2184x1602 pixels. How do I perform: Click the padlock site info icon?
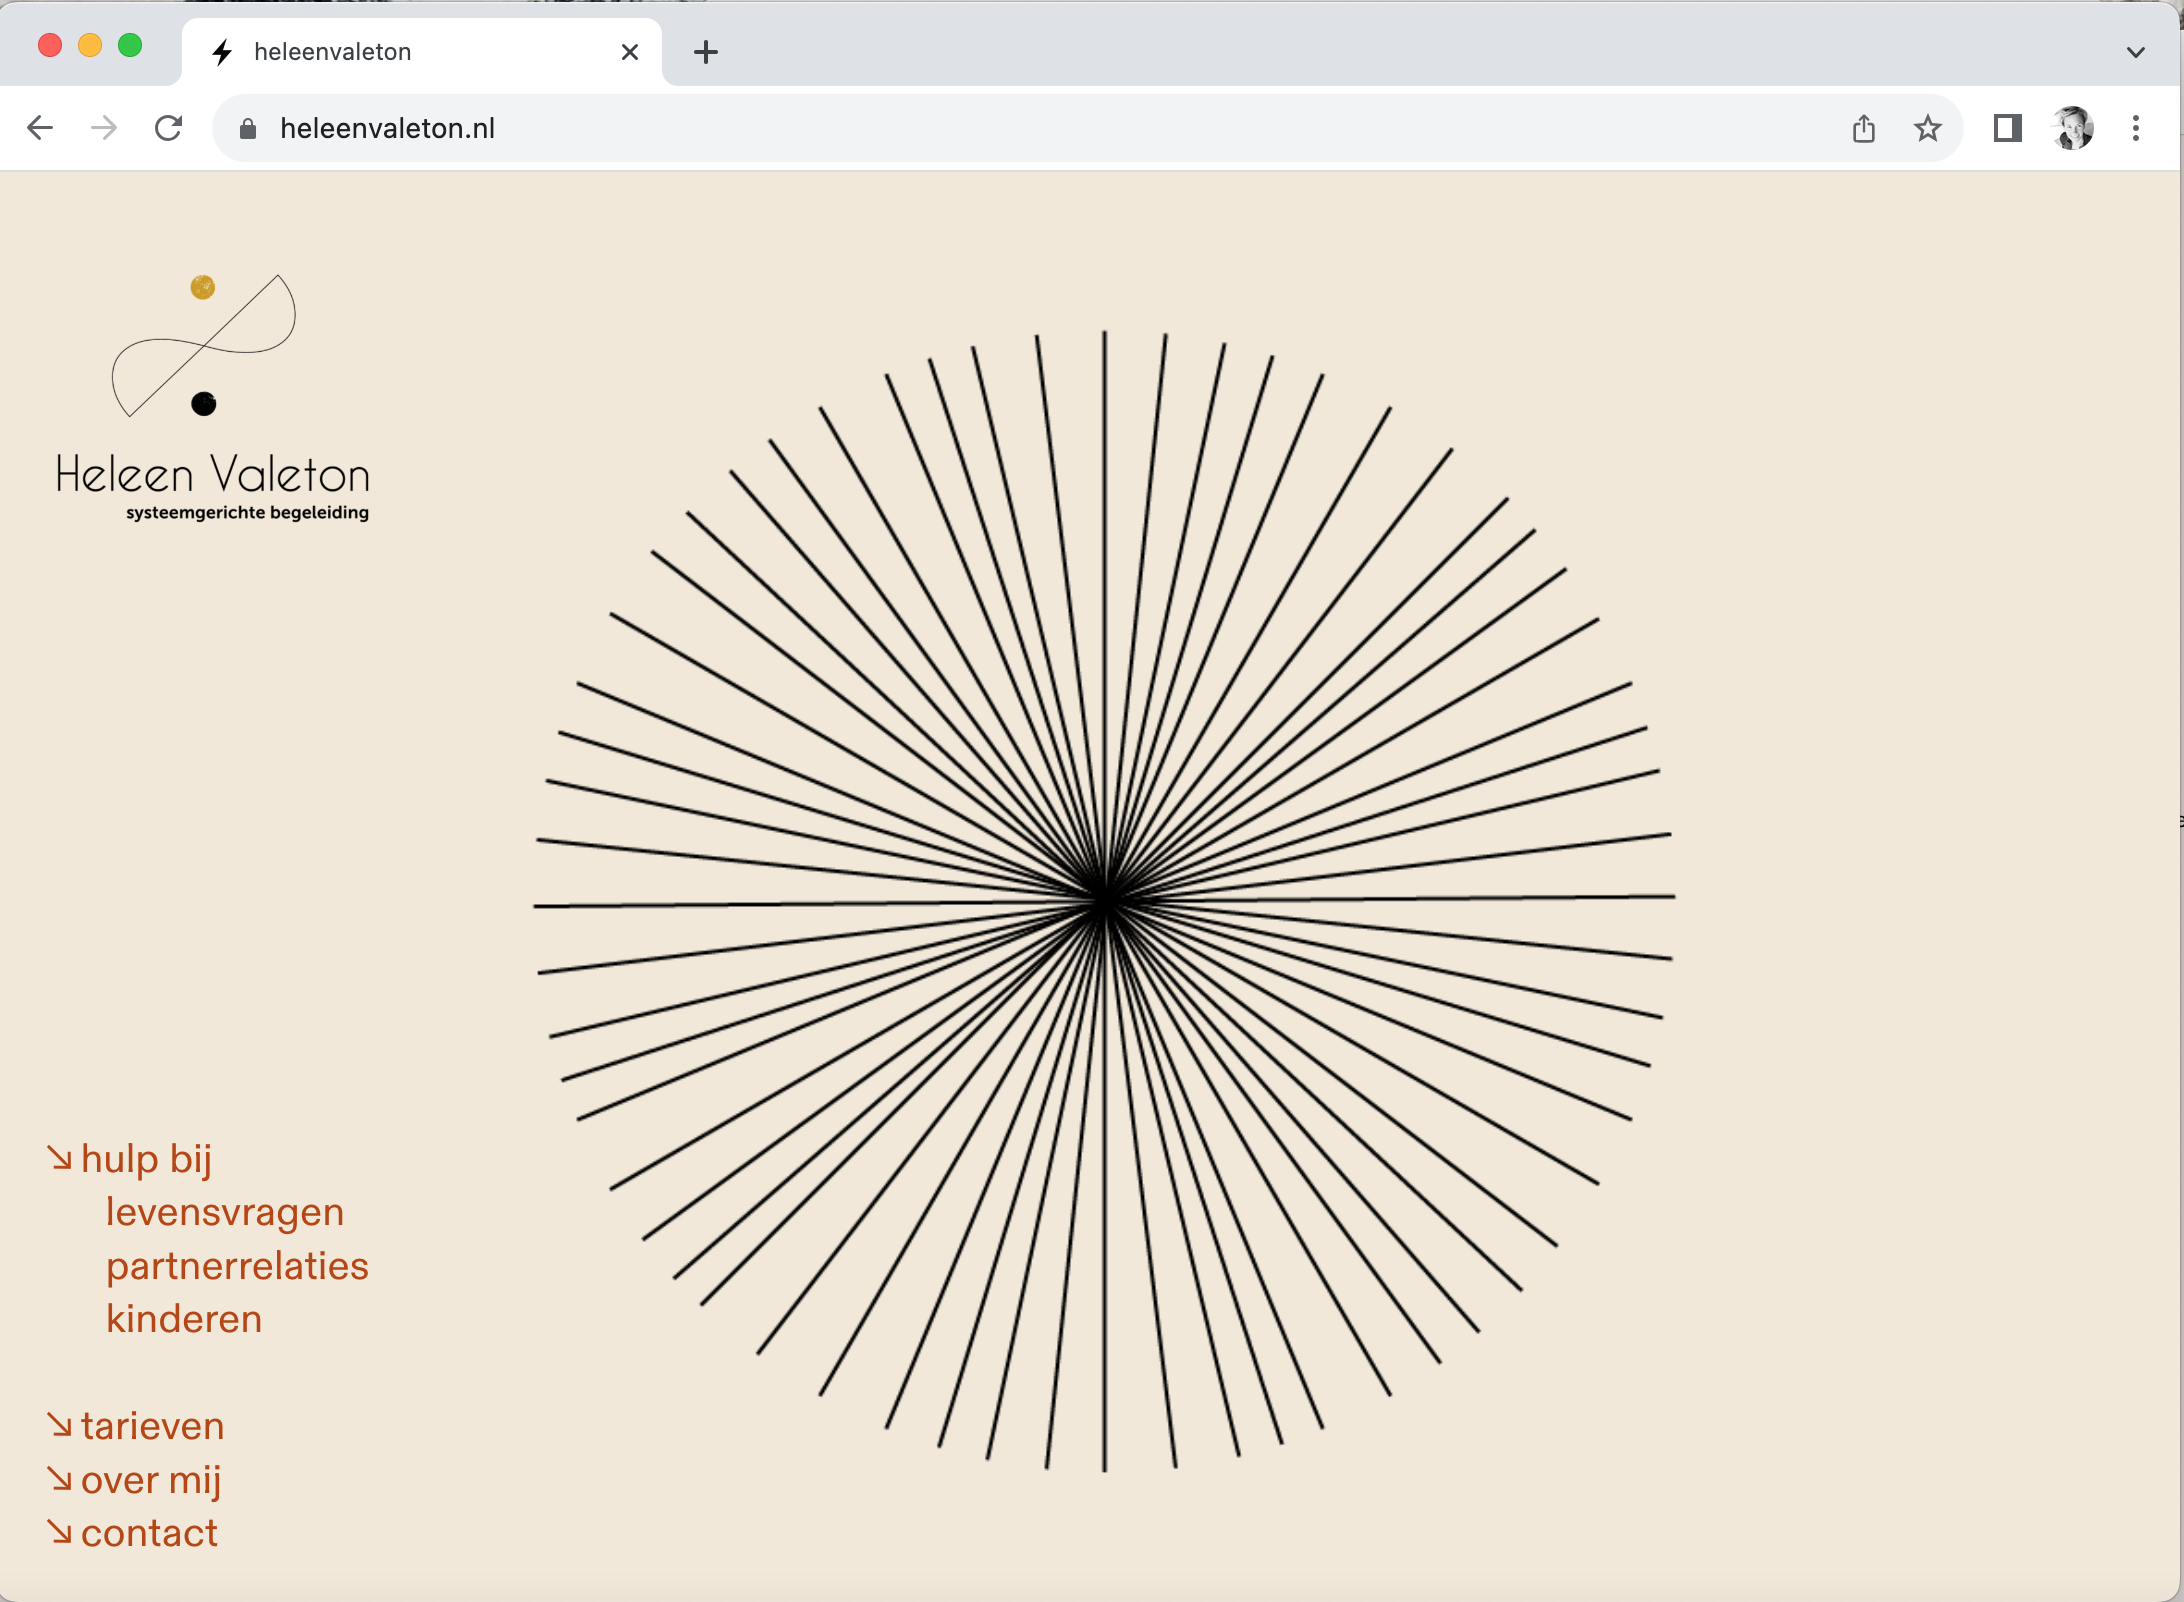(248, 129)
